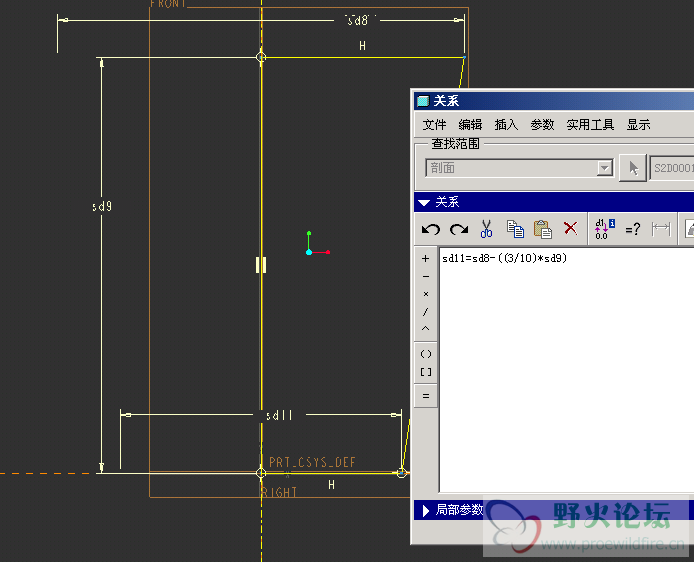The width and height of the screenshot is (694, 562).
Task: Open the 文件 menu
Action: coord(434,125)
